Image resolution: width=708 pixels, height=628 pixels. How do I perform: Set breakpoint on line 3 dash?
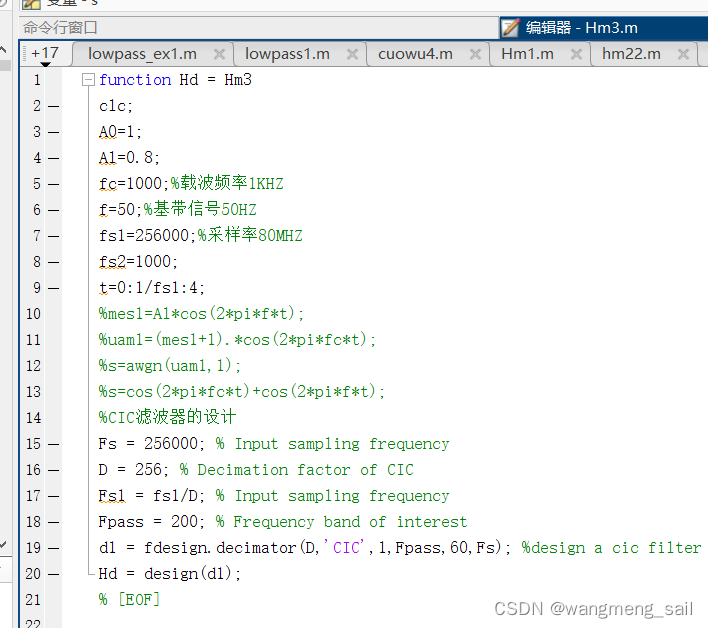tap(53, 132)
